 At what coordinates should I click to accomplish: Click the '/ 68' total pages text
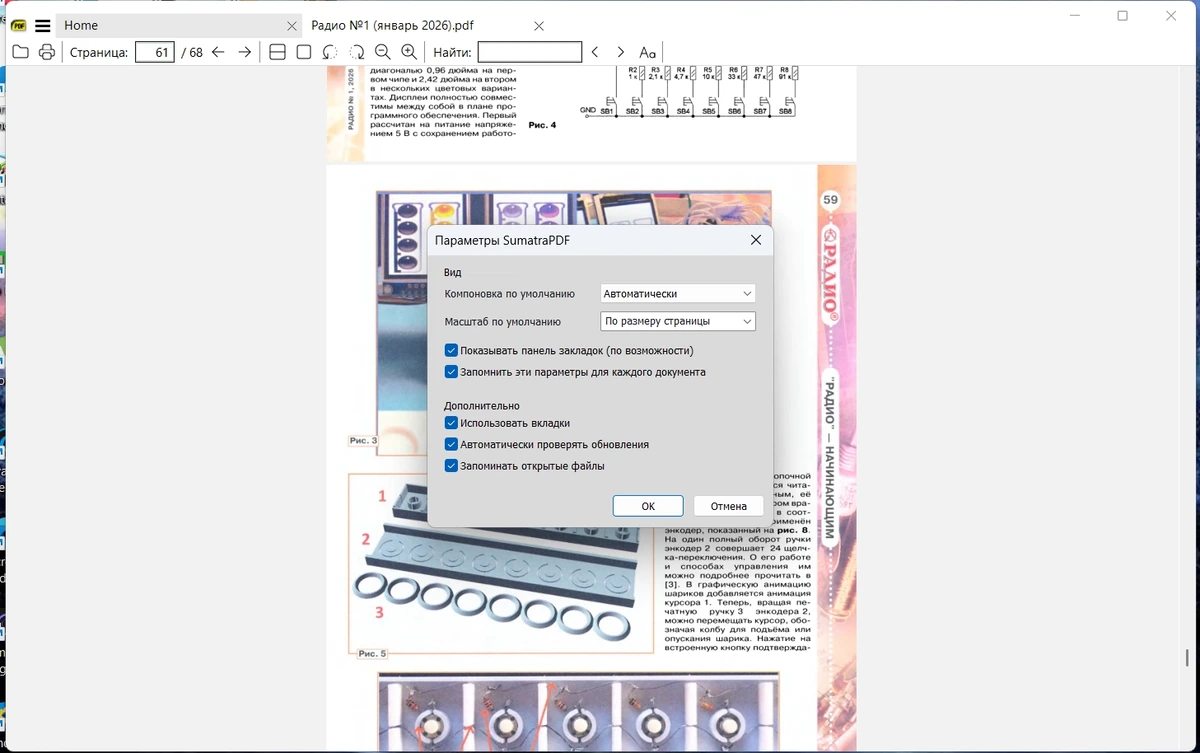(191, 52)
